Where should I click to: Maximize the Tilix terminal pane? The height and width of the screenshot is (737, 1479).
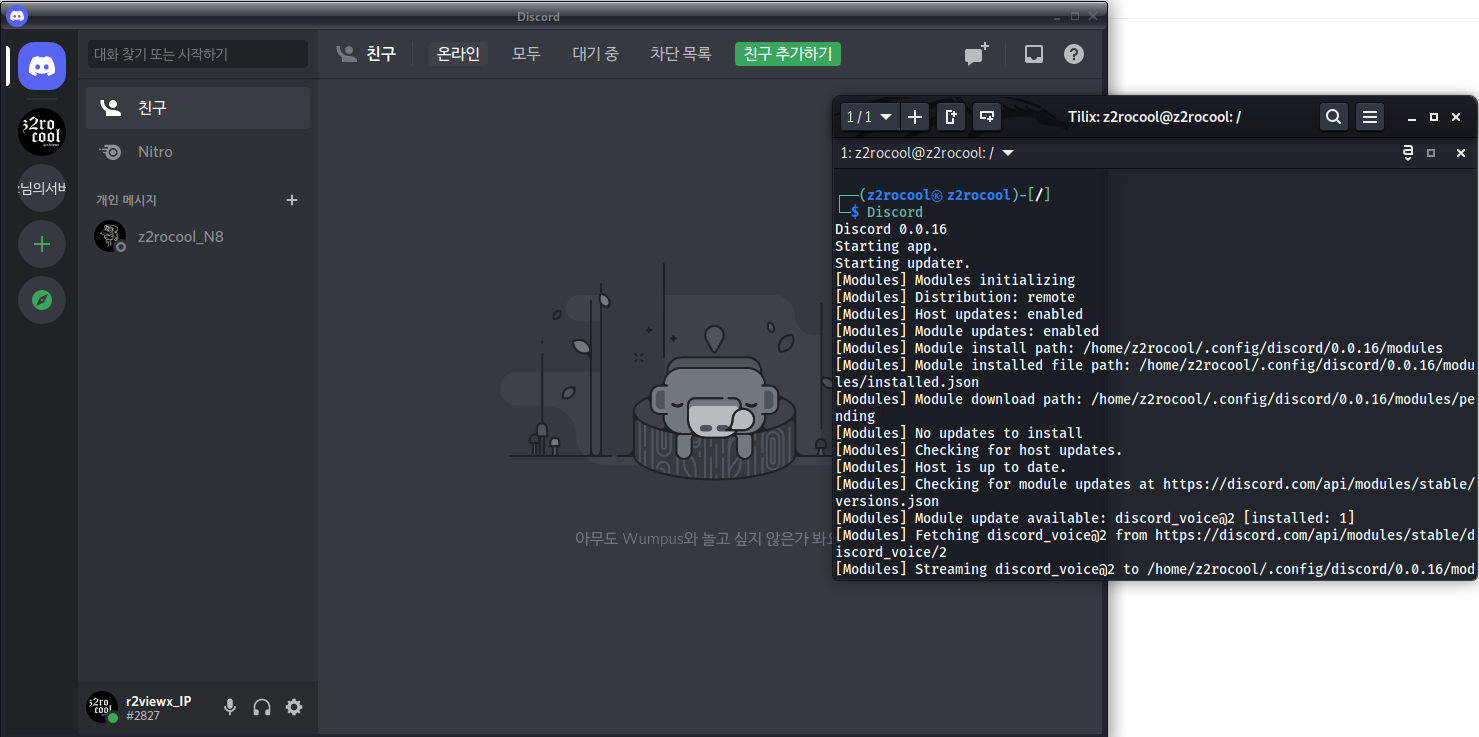click(1431, 153)
